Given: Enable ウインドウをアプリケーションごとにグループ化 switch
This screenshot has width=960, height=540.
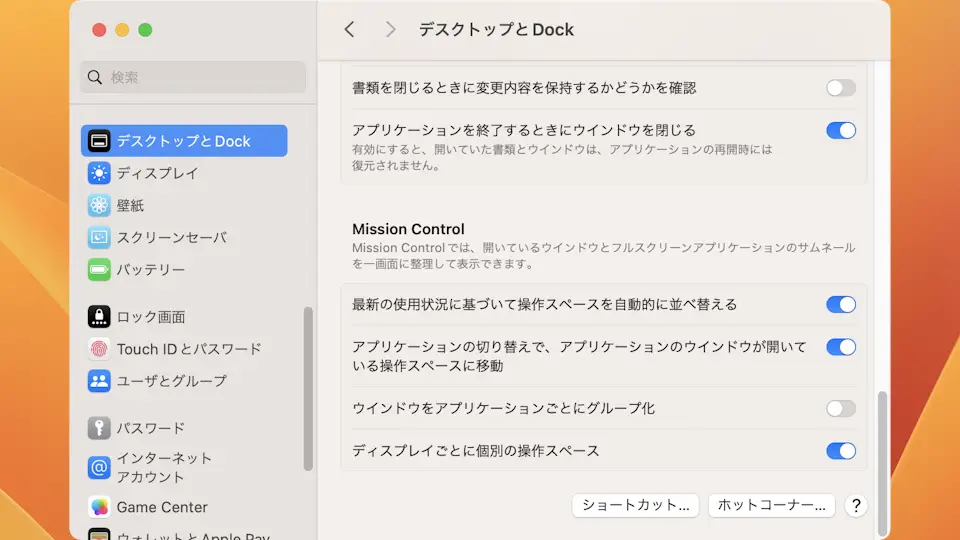Looking at the screenshot, I should (x=840, y=408).
